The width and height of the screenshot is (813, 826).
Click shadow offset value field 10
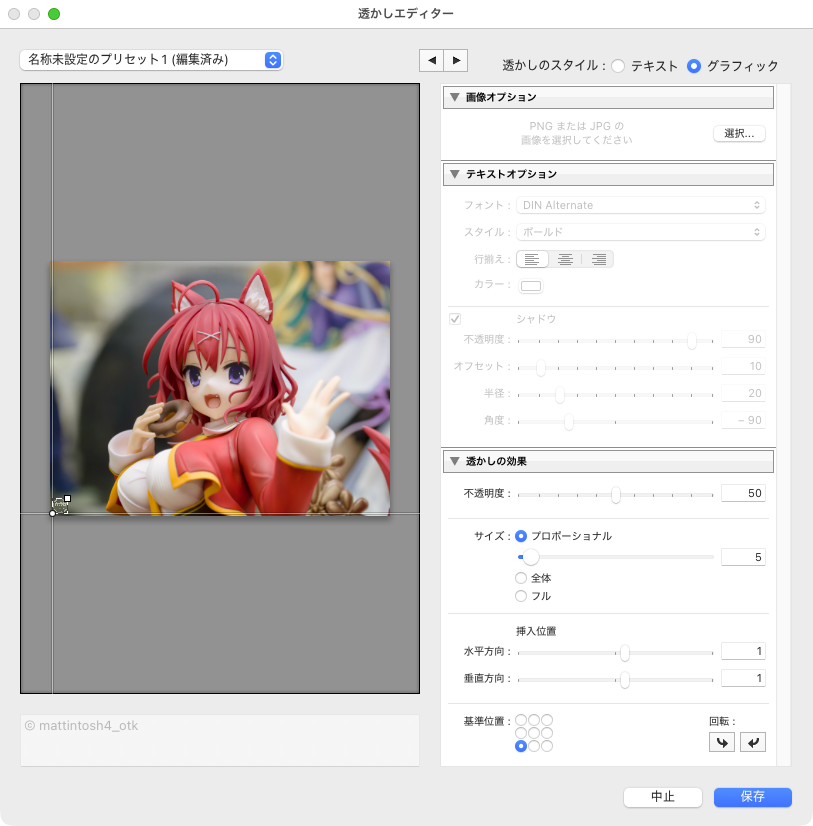coord(743,366)
